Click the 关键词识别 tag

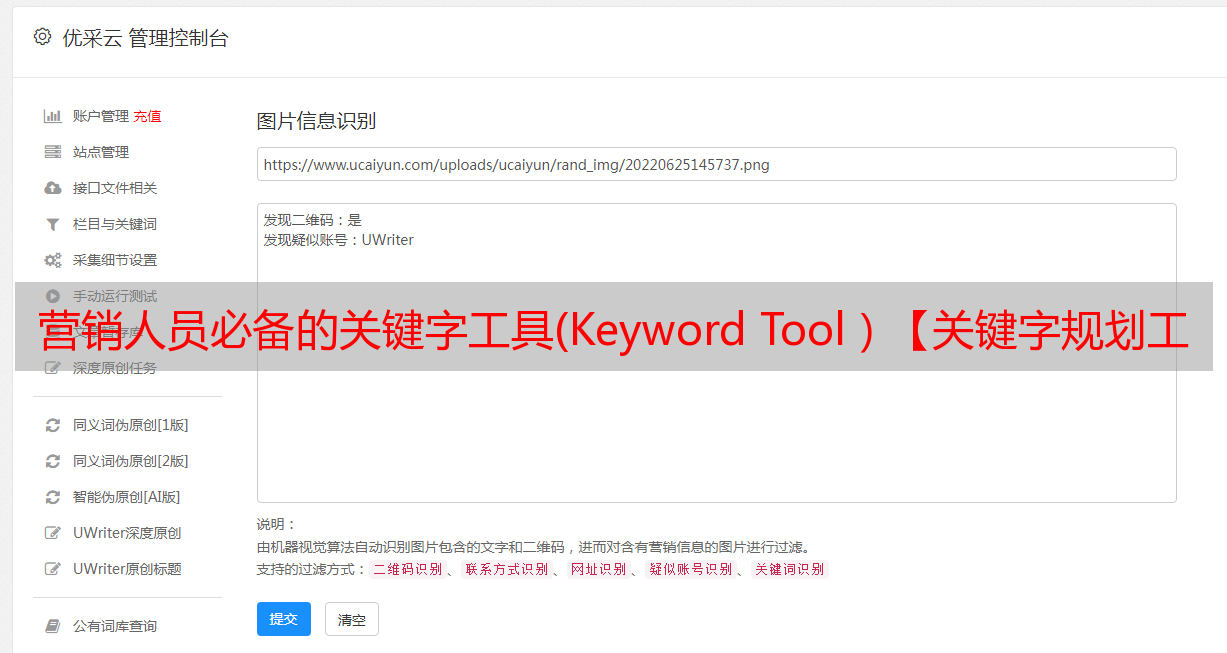click(x=790, y=569)
